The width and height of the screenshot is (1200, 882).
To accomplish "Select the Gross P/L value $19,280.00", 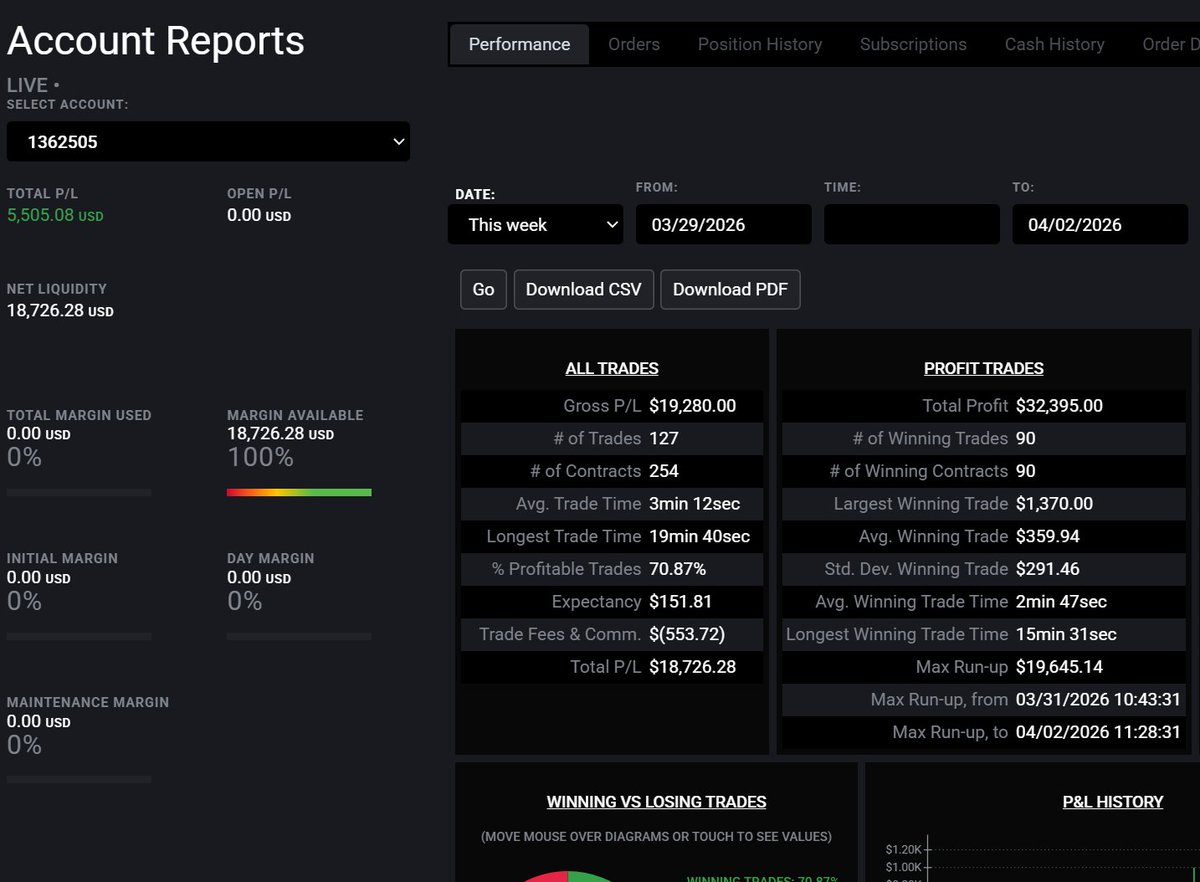I will point(692,406).
